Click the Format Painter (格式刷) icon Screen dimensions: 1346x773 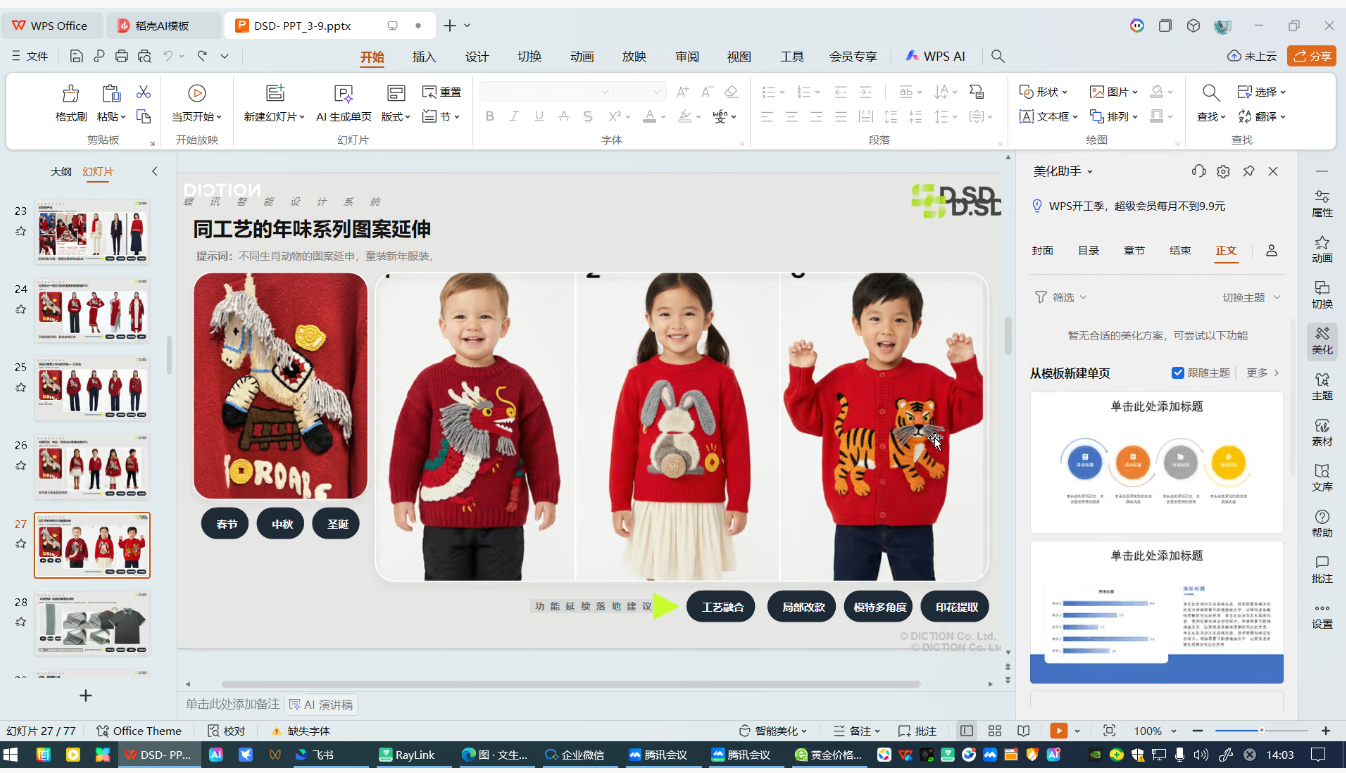pos(71,94)
